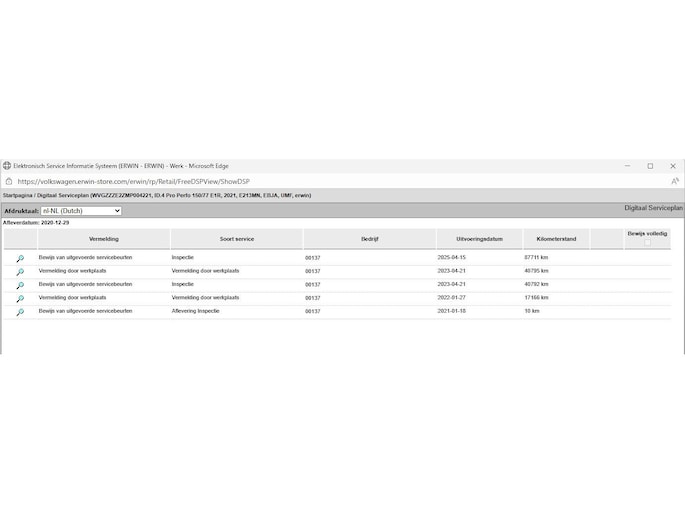Click the Kilometerstand column header
This screenshot has width=685, height=514.
(554, 240)
